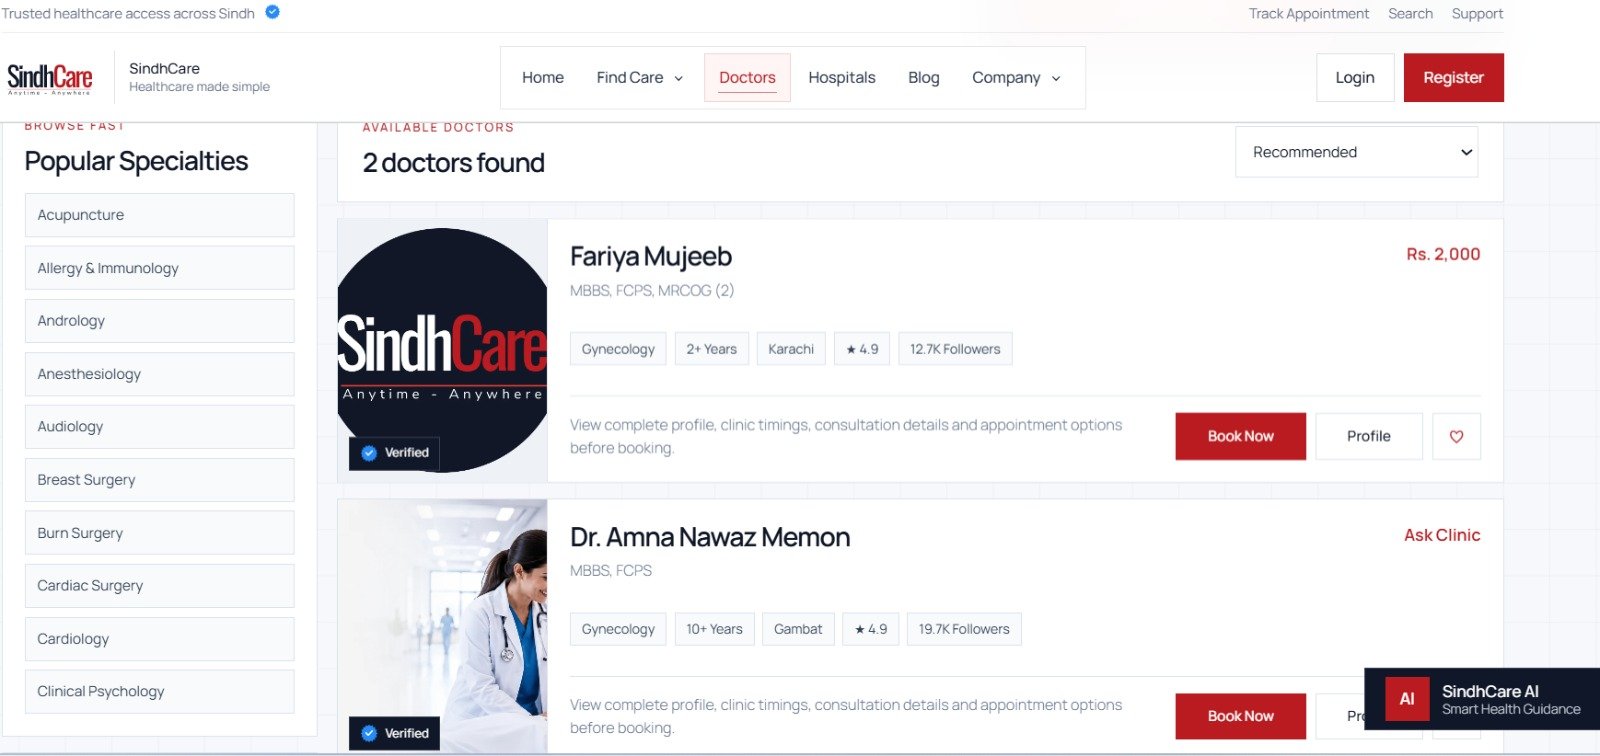The width and height of the screenshot is (1600, 756).
Task: Click the 19.7K Followers tag
Action: (x=964, y=629)
